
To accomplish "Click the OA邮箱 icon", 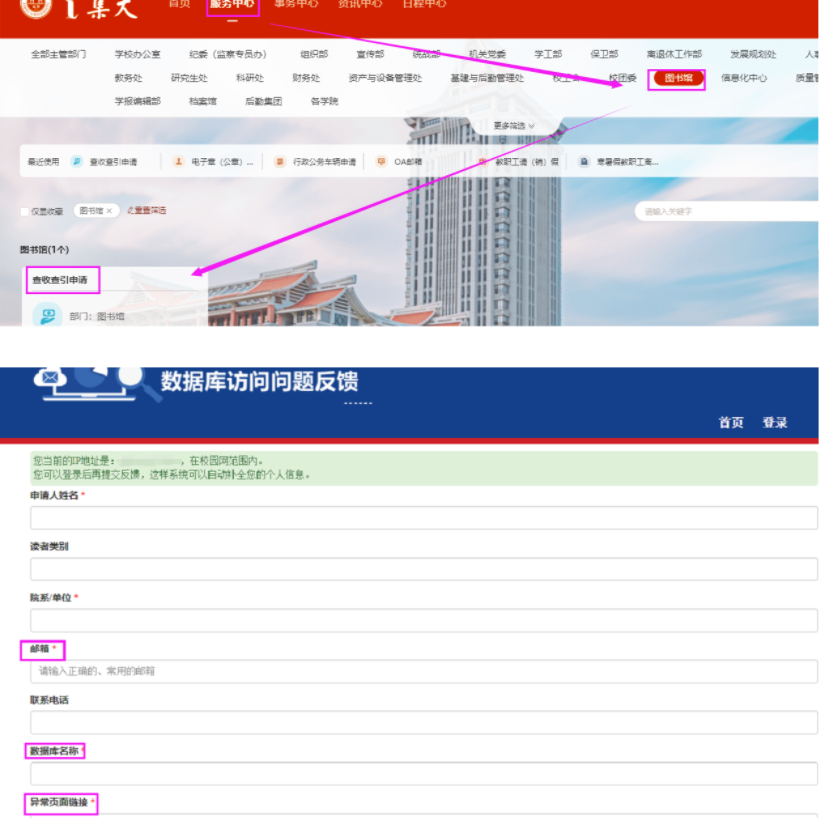I will point(381,161).
